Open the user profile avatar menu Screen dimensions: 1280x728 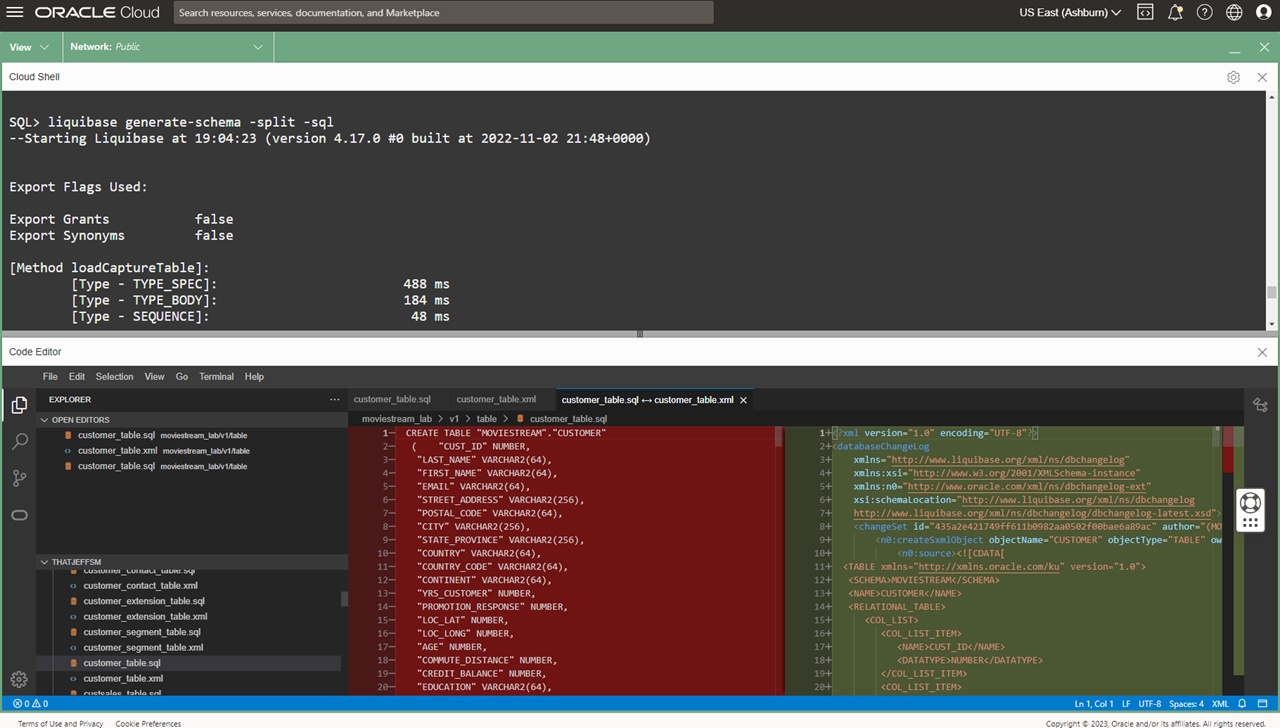[1263, 13]
